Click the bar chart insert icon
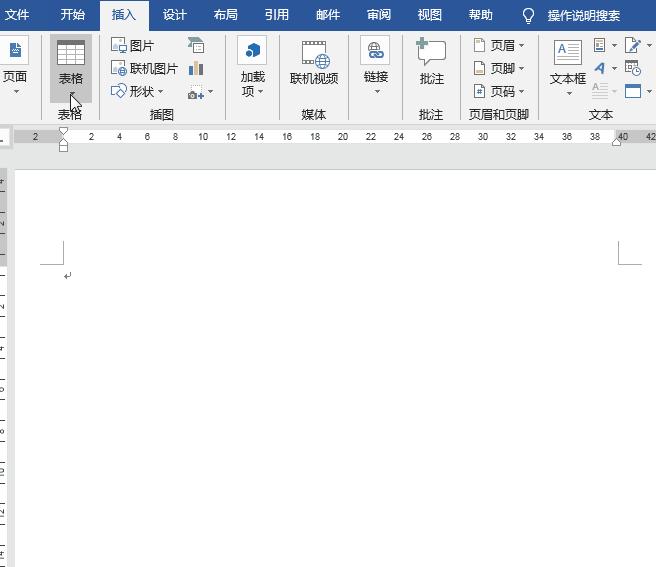The image size is (656, 567). pos(196,68)
